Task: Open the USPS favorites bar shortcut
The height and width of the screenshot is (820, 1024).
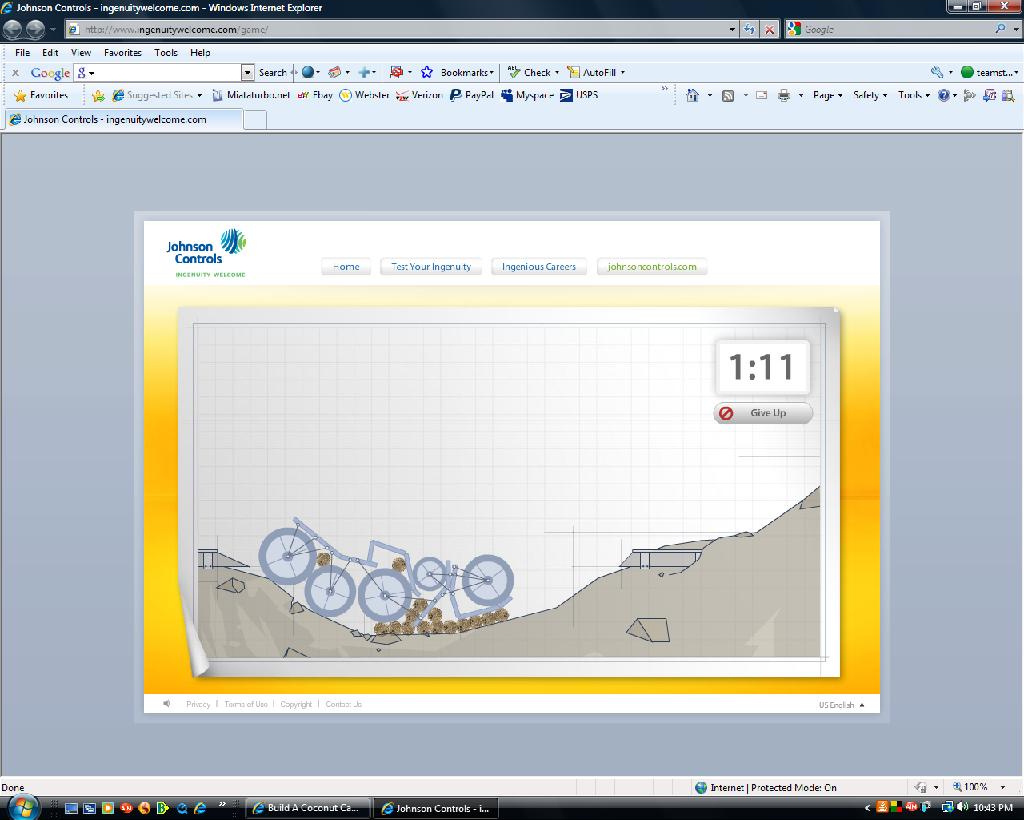Action: (579, 96)
